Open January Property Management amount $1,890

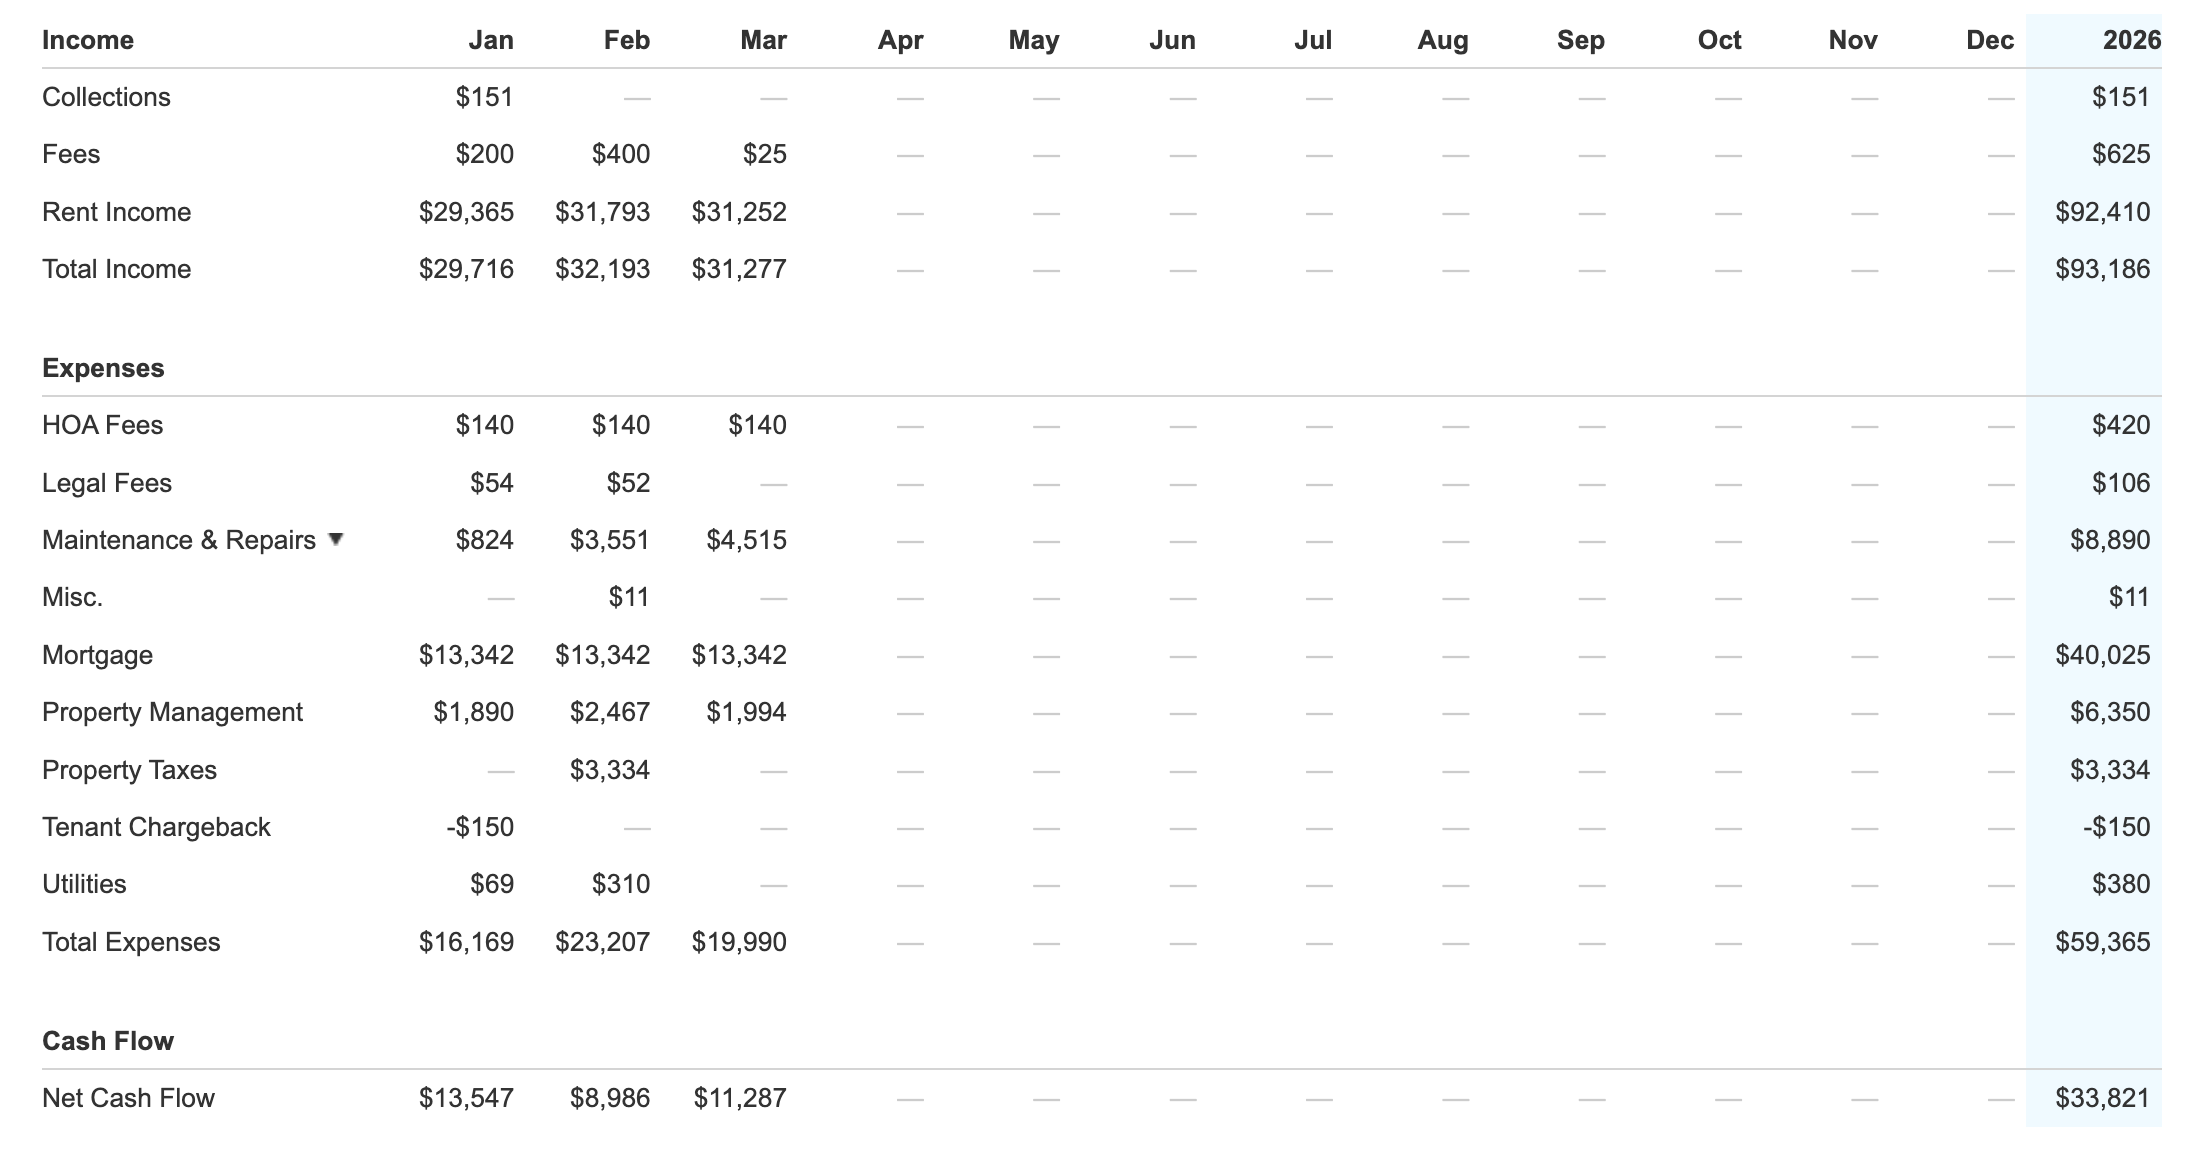473,712
